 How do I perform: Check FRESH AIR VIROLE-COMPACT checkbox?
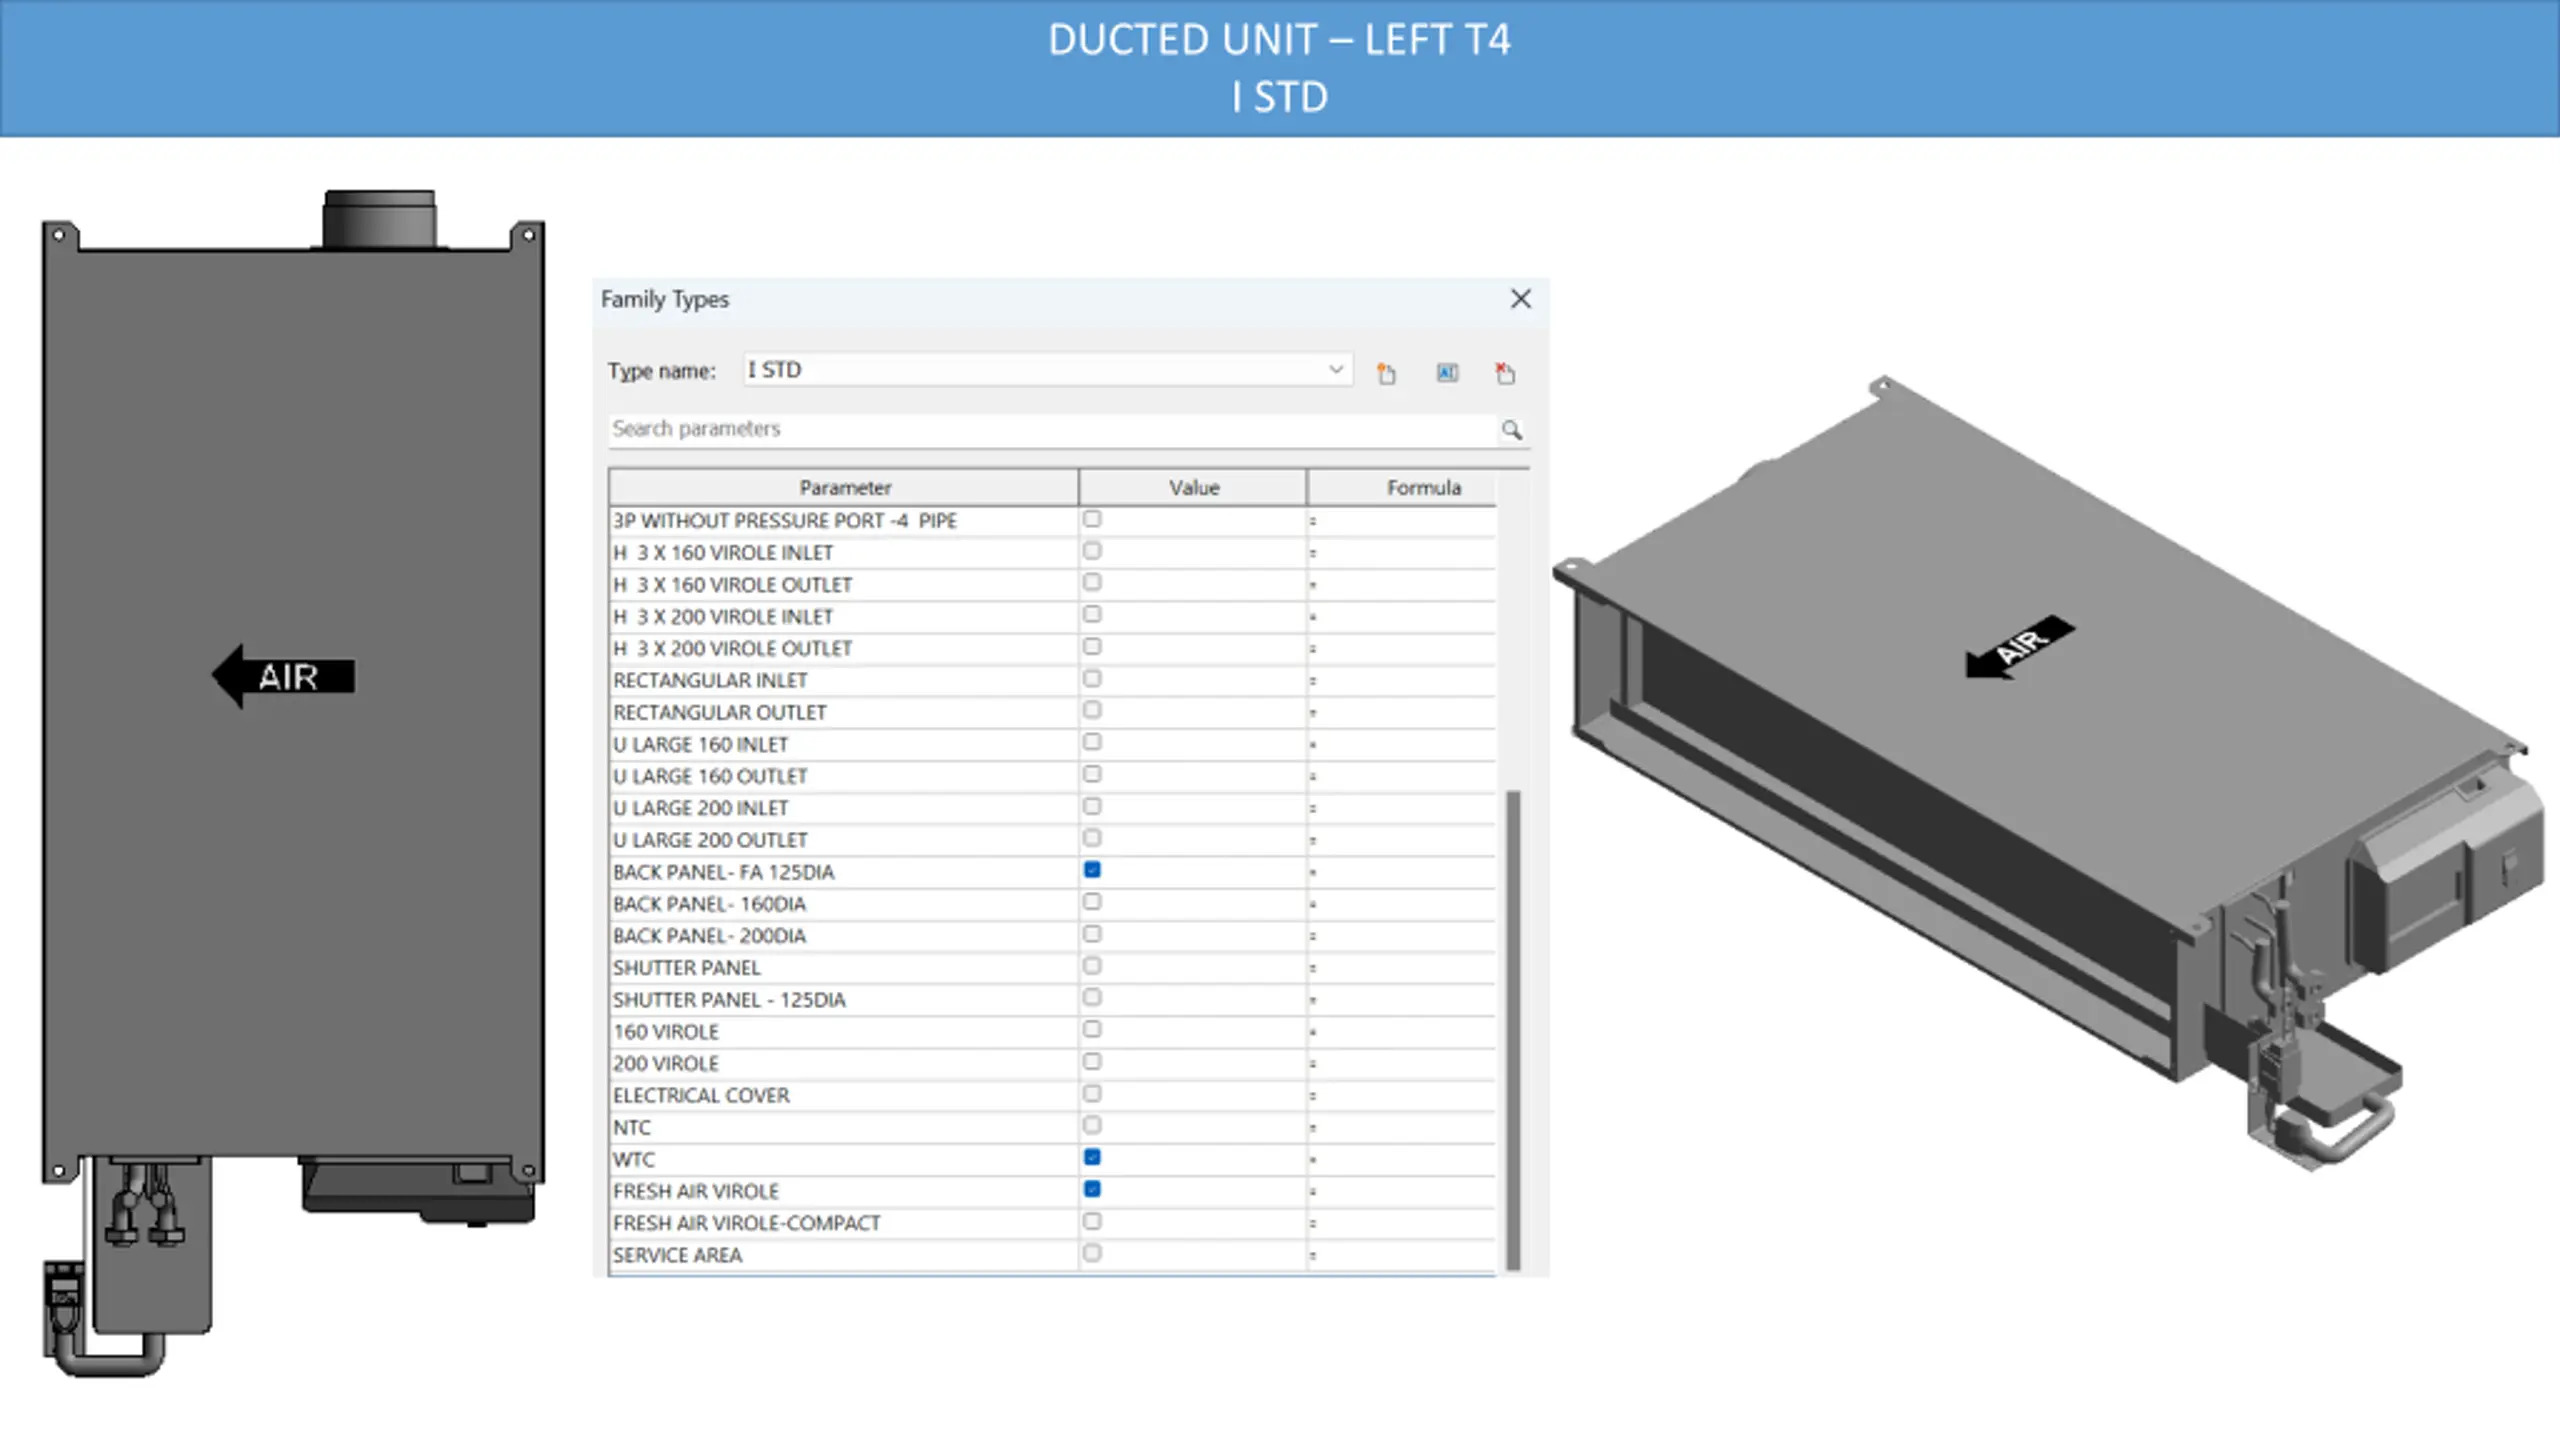click(x=1092, y=1221)
